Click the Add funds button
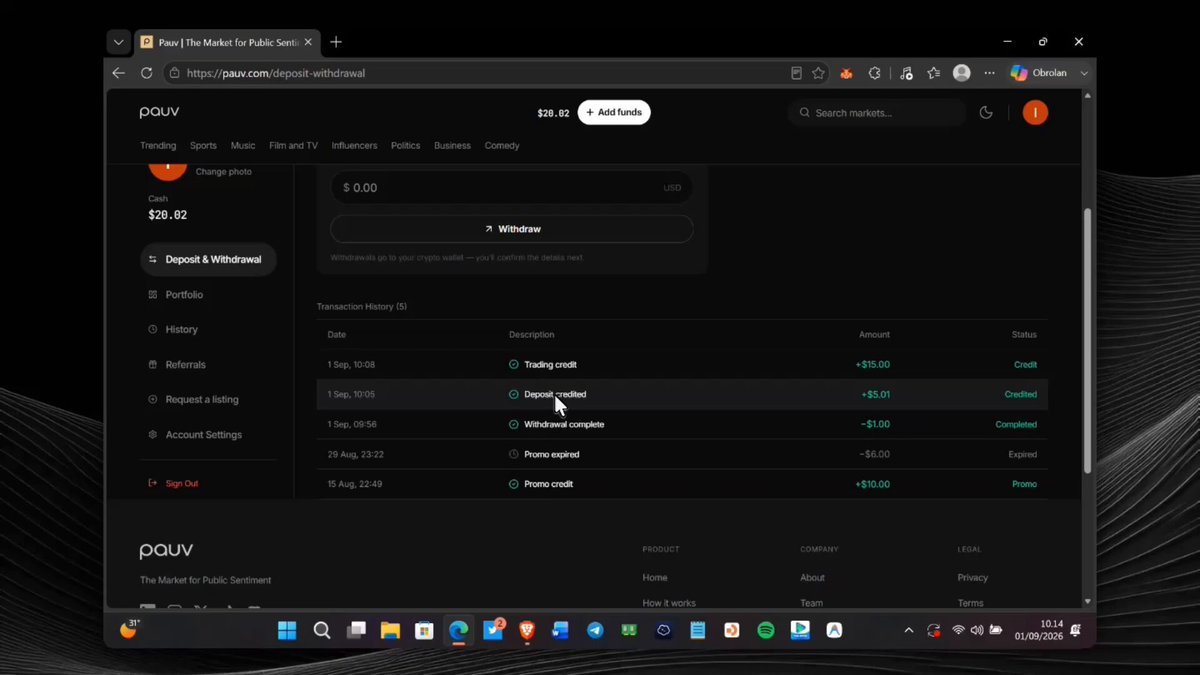 [614, 112]
